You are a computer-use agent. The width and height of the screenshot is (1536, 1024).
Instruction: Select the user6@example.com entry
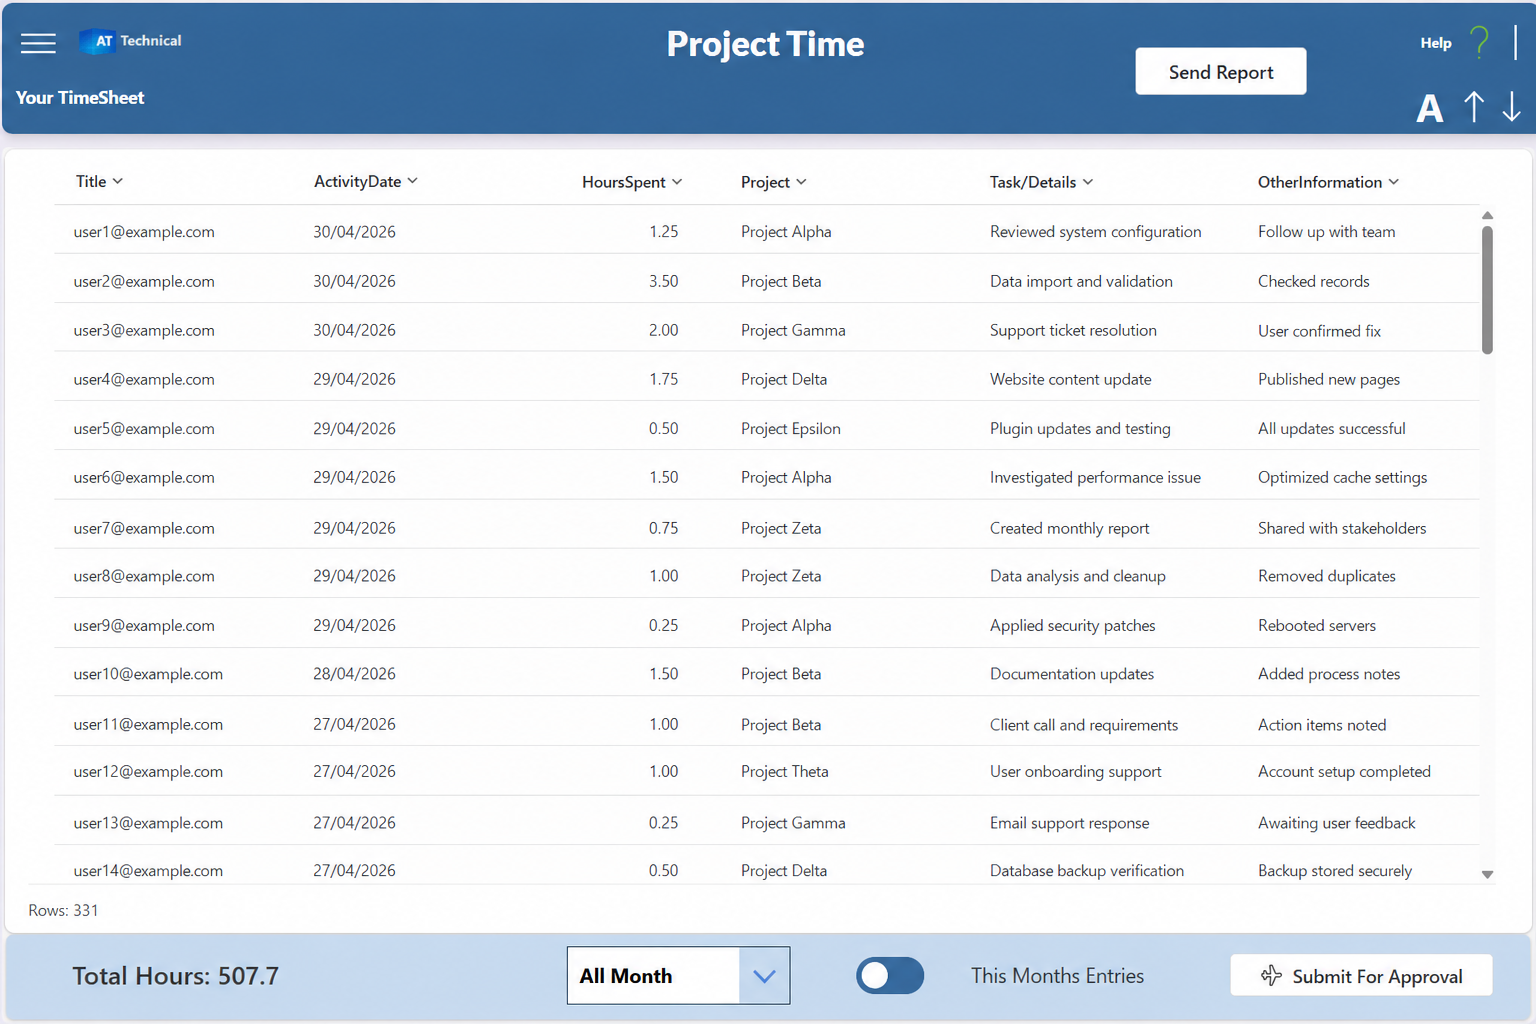click(x=144, y=477)
